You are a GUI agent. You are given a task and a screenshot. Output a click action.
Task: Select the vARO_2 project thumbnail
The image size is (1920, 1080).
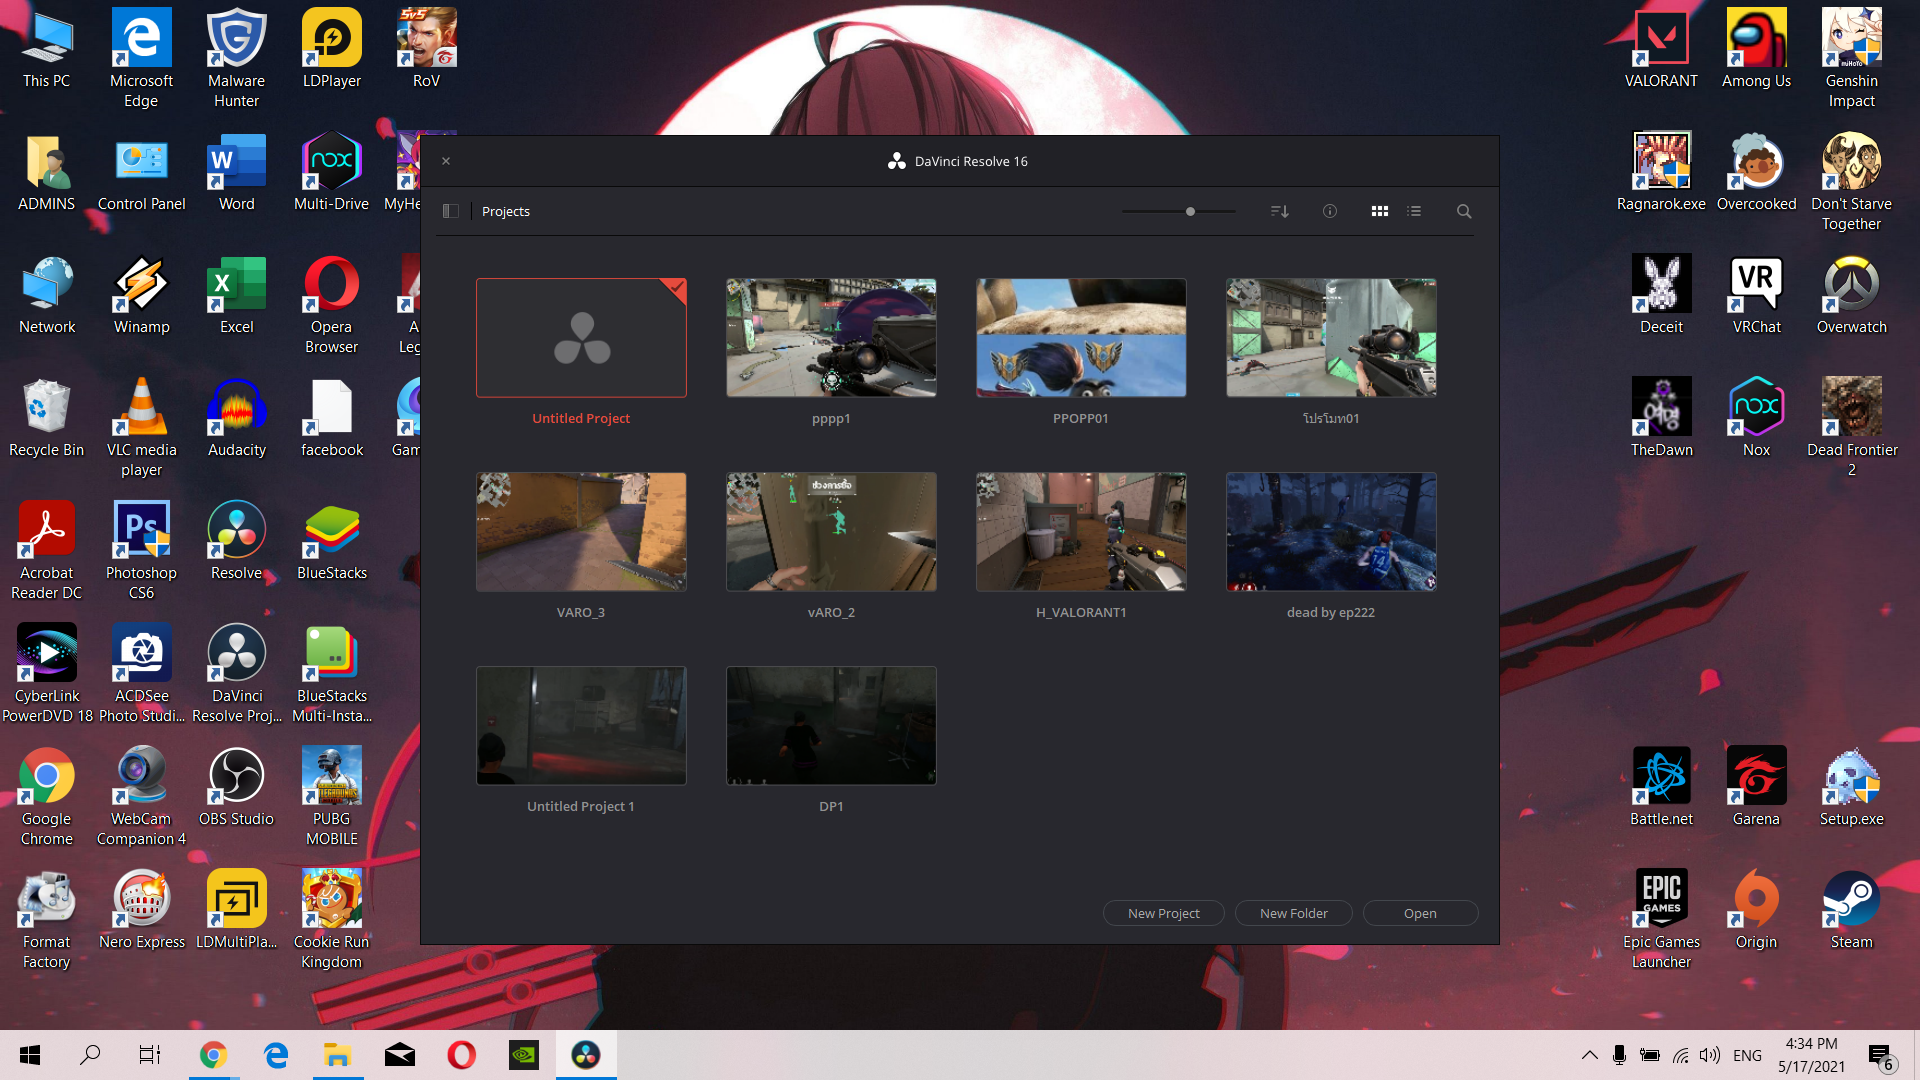coord(831,532)
